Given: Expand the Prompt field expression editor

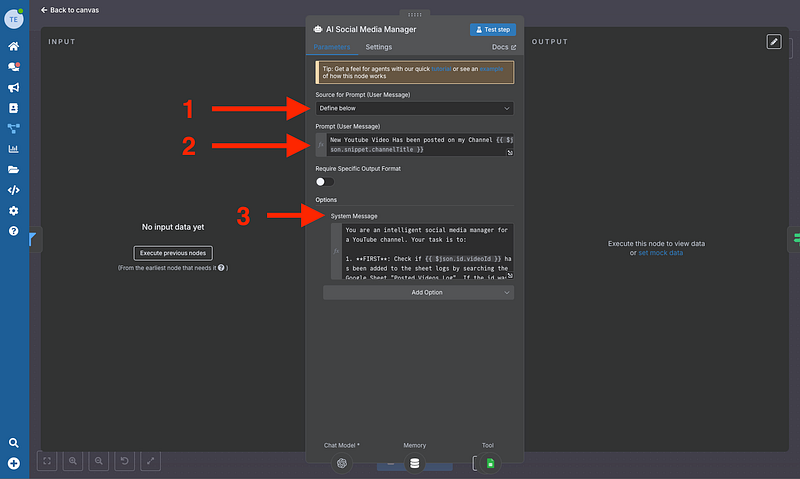Looking at the screenshot, I should coord(510,152).
